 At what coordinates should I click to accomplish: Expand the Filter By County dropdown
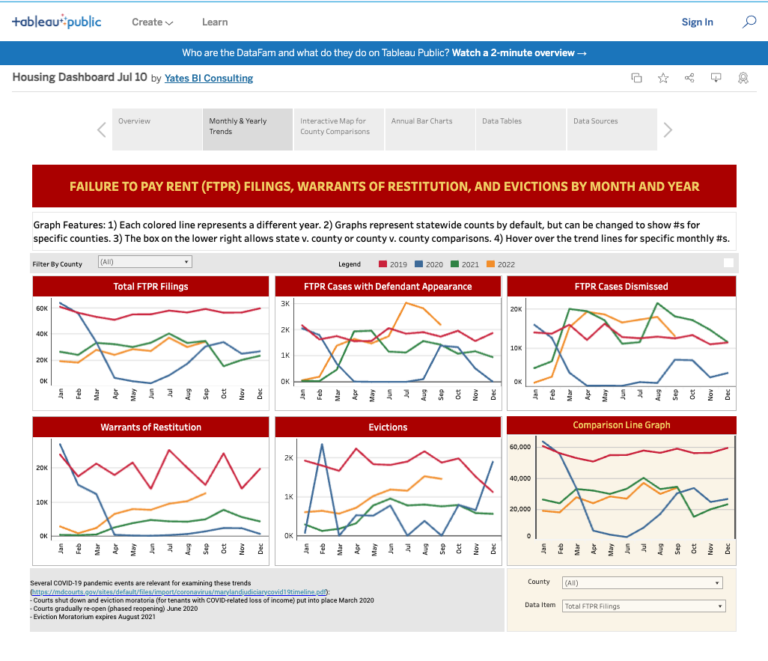click(x=145, y=262)
